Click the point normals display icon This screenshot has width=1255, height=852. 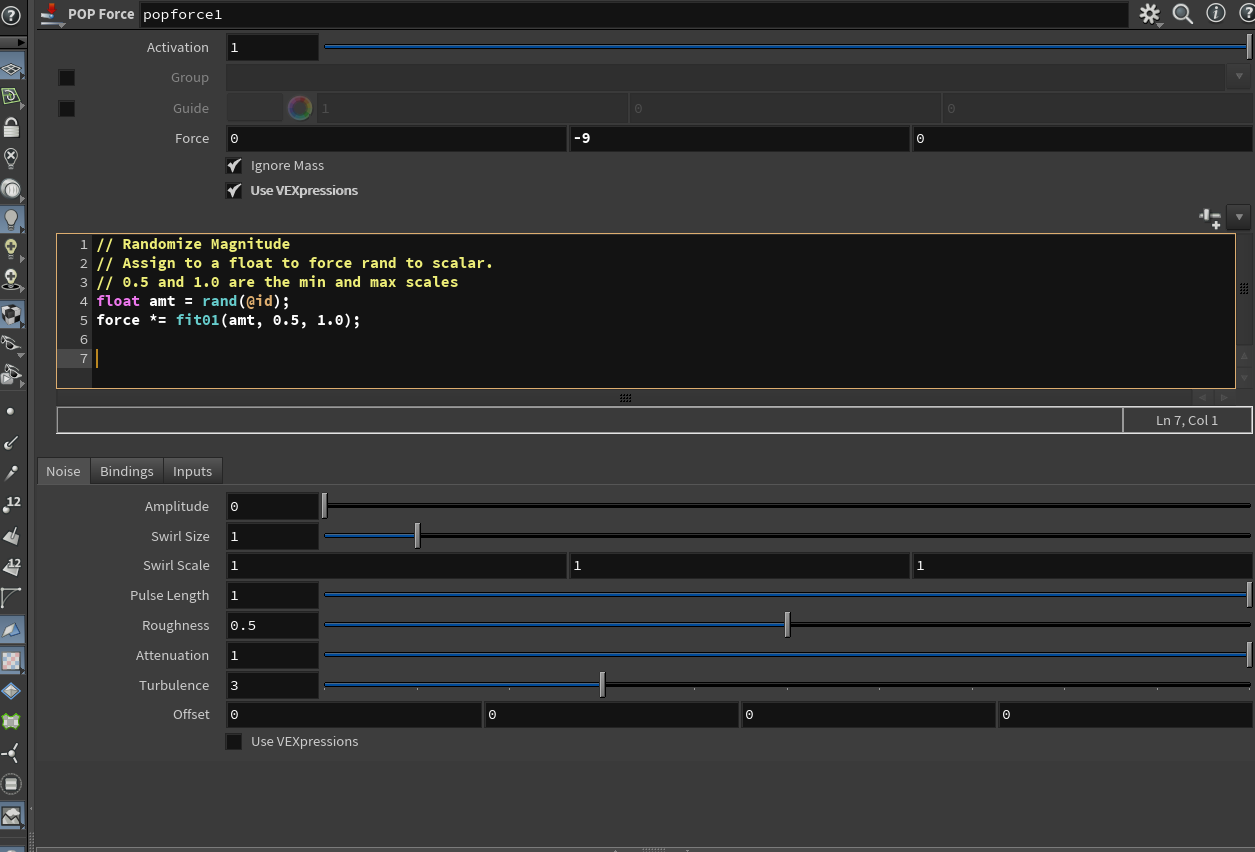pyautogui.click(x=11, y=441)
